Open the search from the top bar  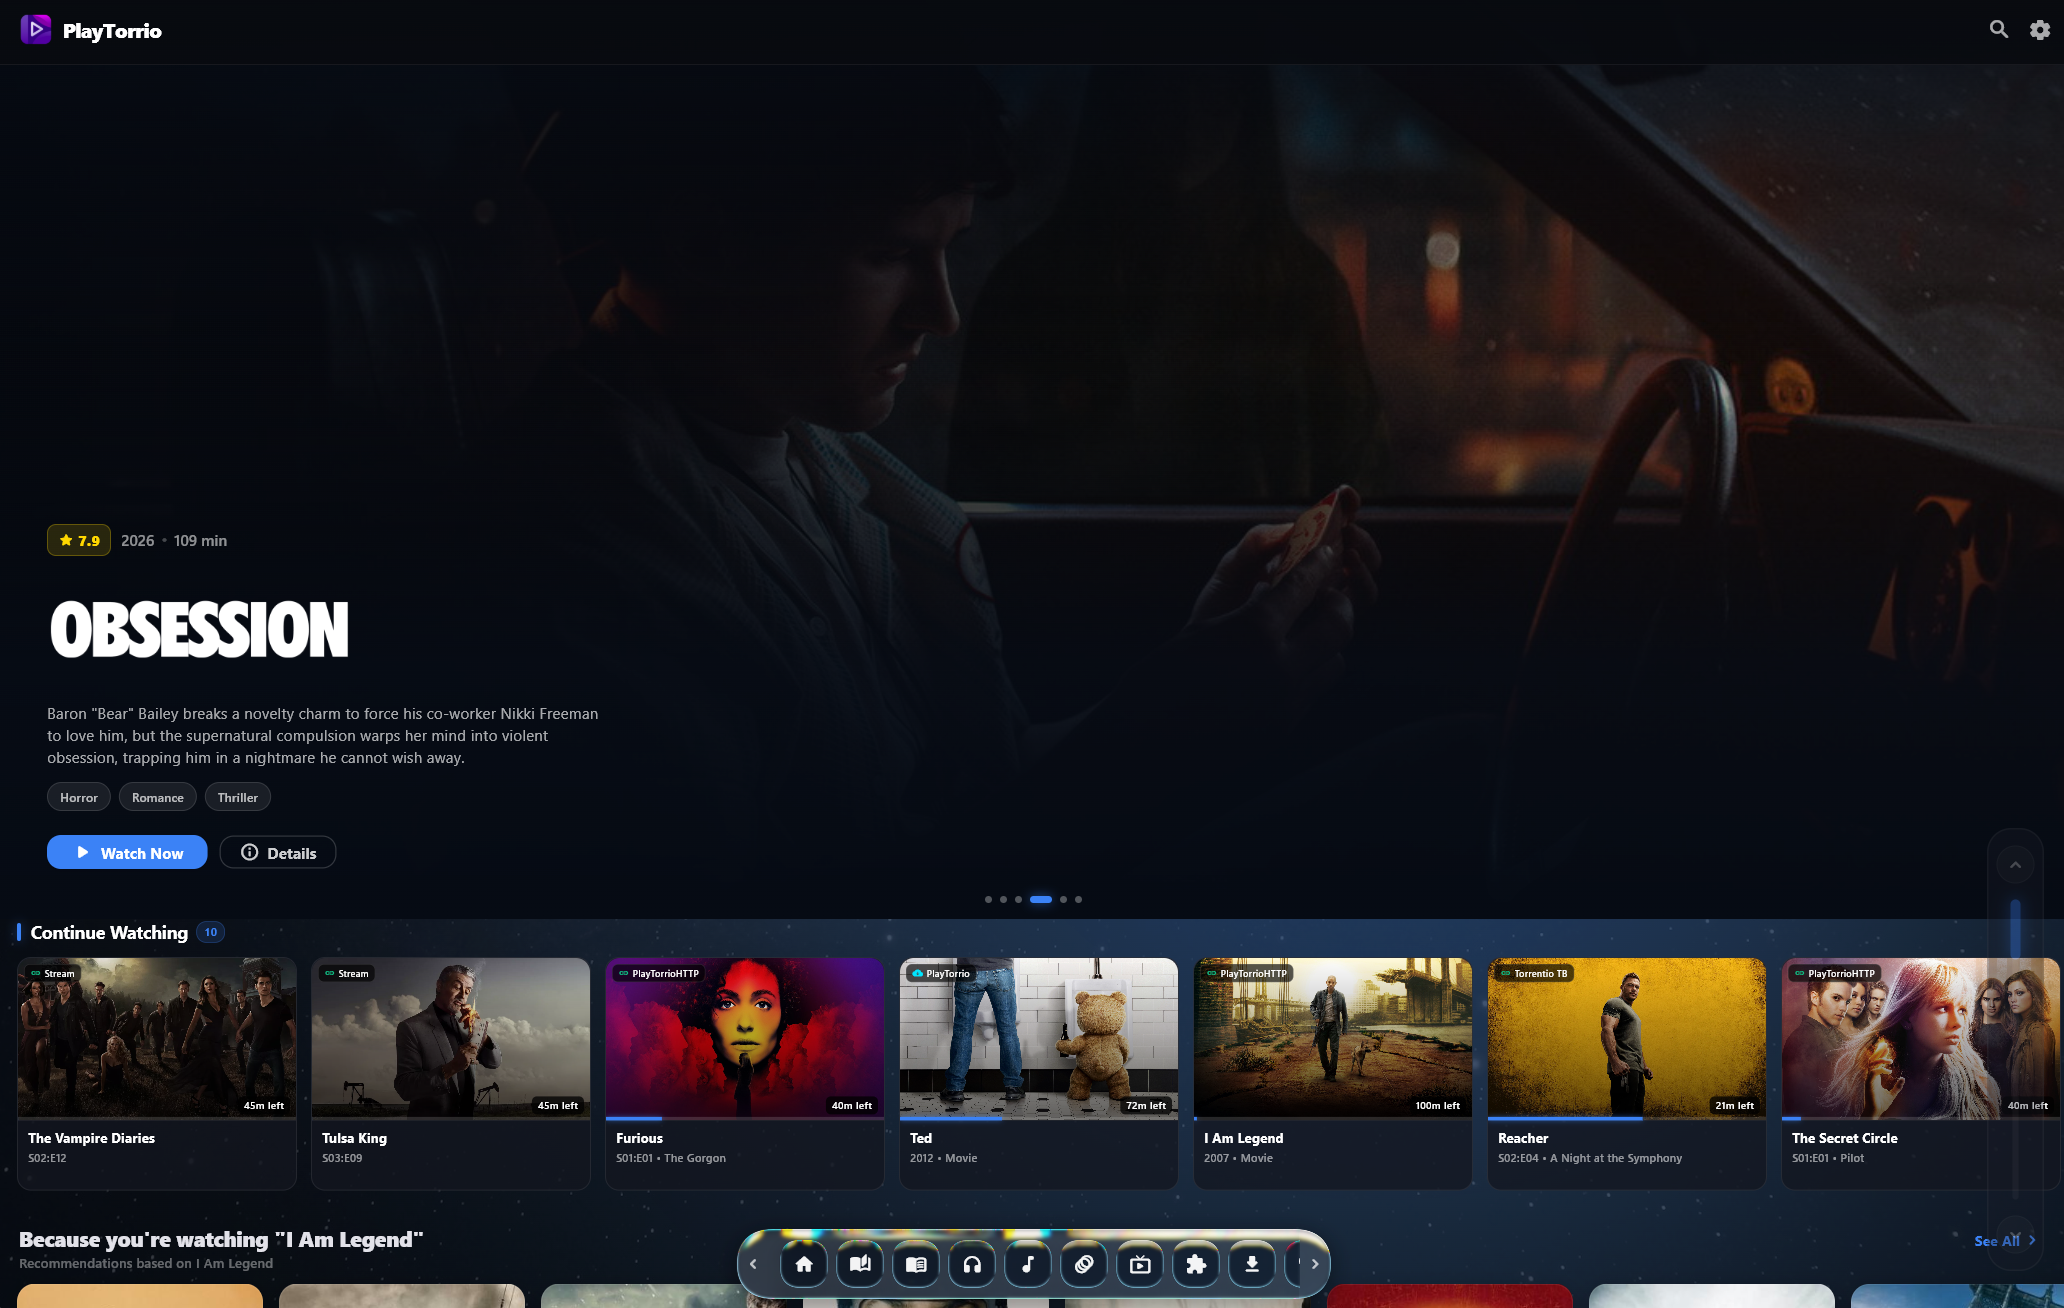(x=1998, y=30)
